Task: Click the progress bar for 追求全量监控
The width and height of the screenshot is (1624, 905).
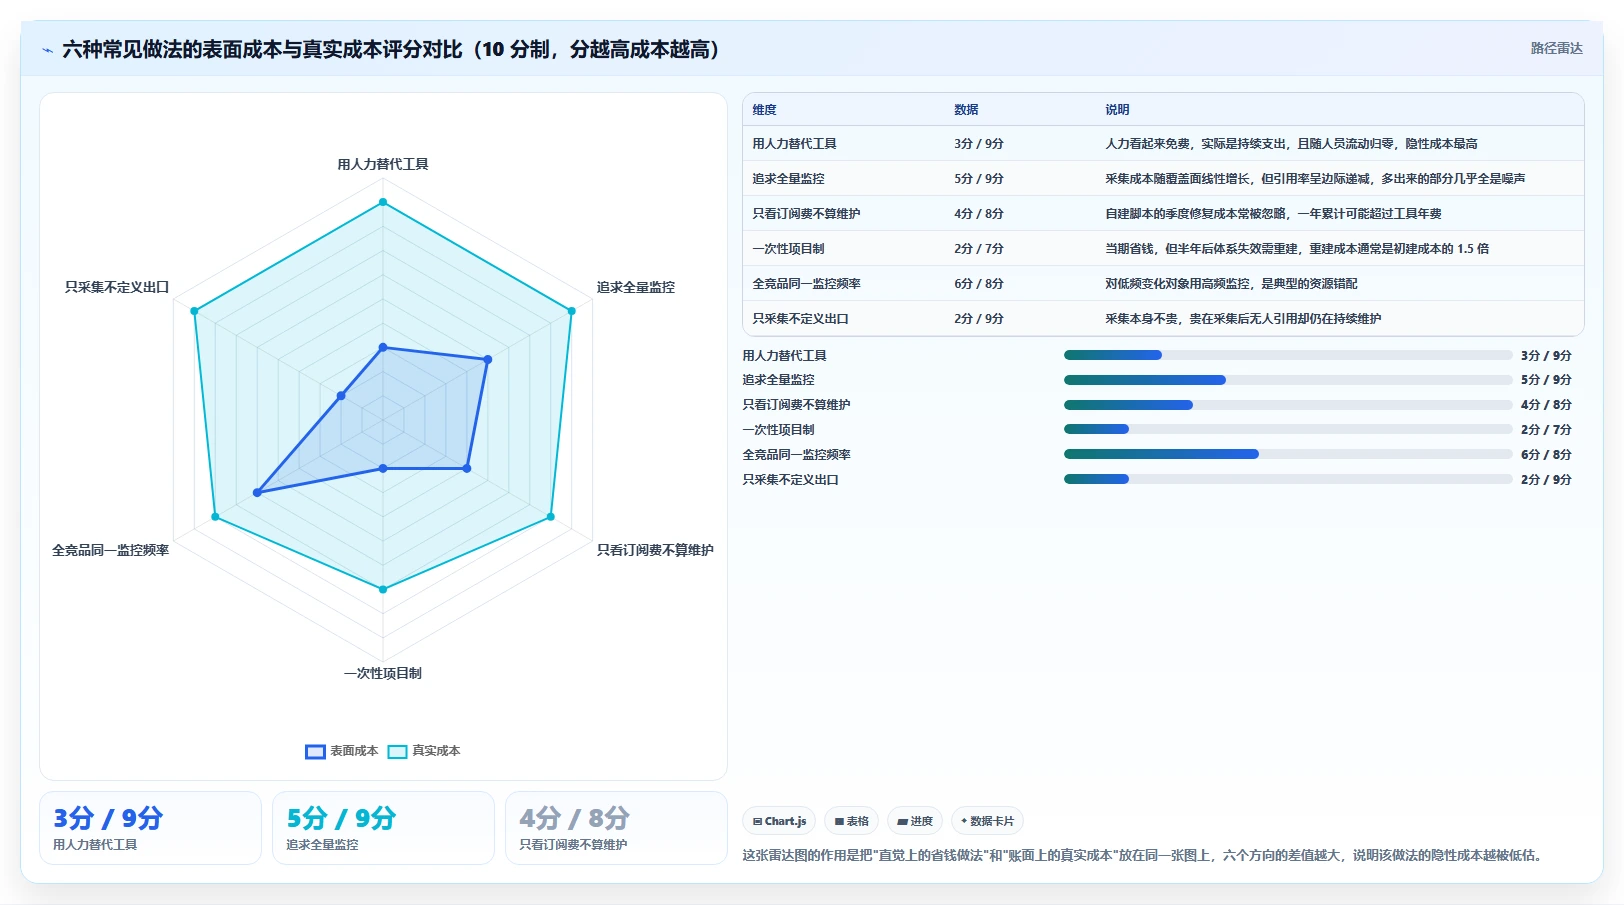Action: point(1288,380)
